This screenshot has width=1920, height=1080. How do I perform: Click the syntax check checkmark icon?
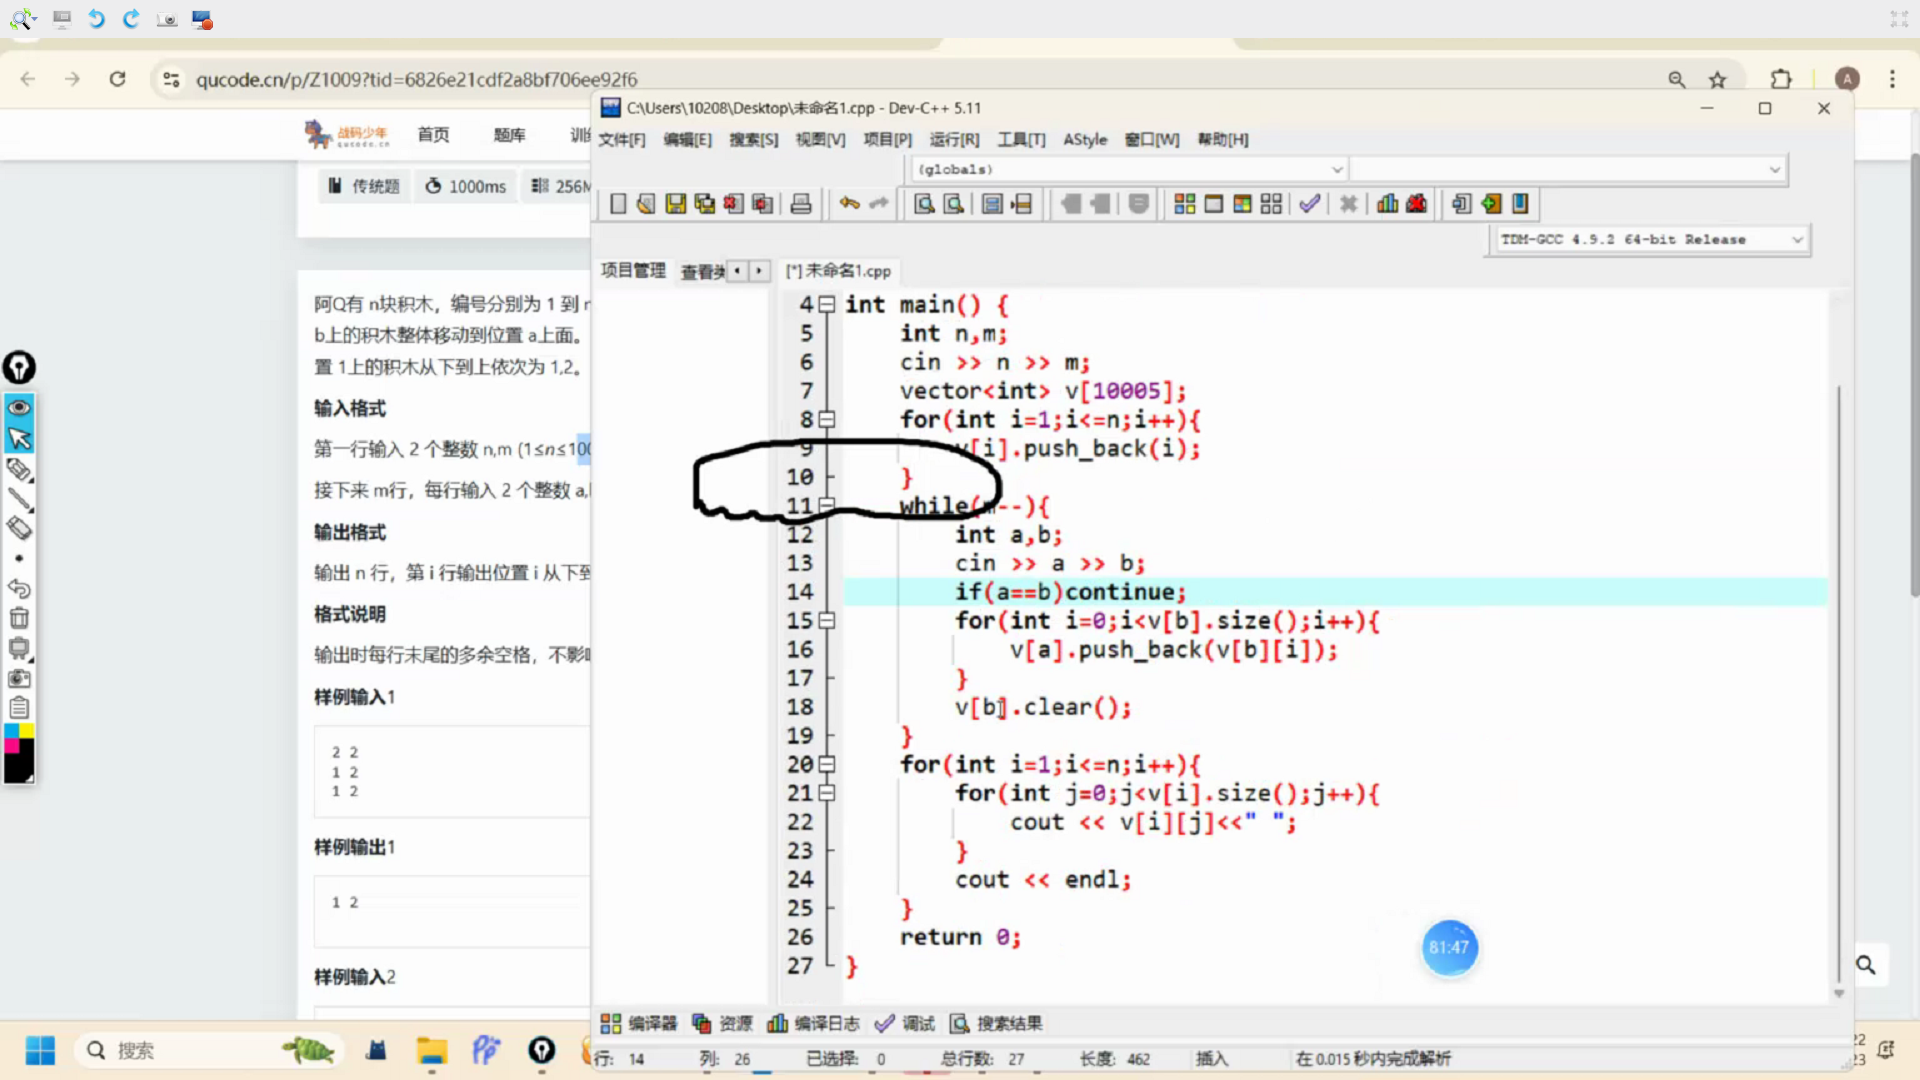pyautogui.click(x=1310, y=204)
